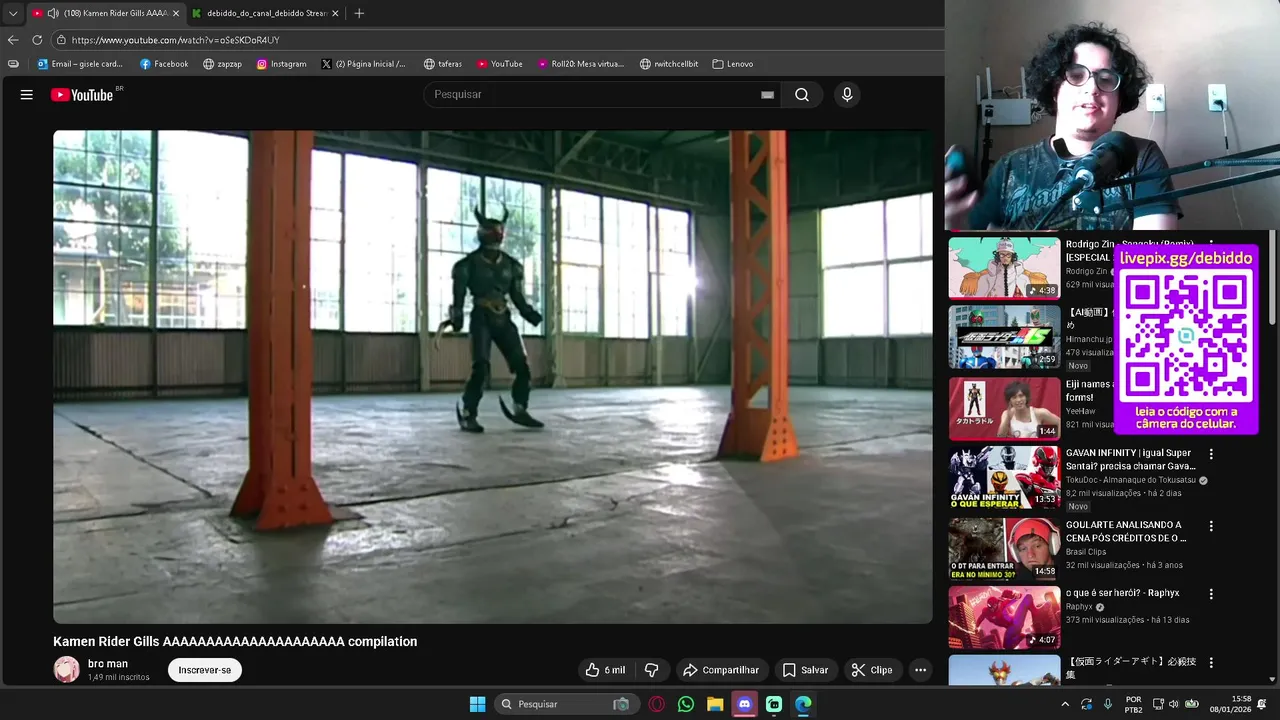This screenshot has height=720, width=1280.
Task: Click the Compartilhar share button
Action: tap(720, 670)
